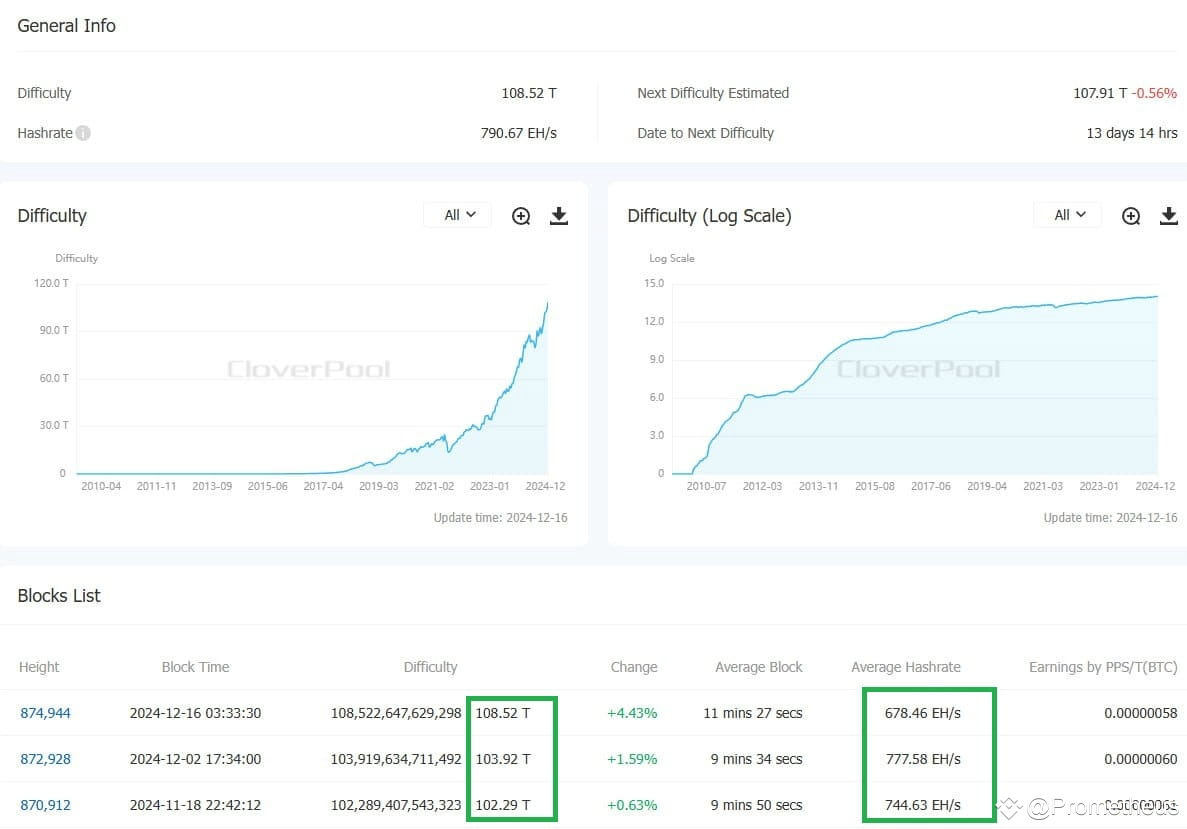Open the All dropdown on the Log Scale chart
The image size is (1187, 829).
click(x=1067, y=214)
